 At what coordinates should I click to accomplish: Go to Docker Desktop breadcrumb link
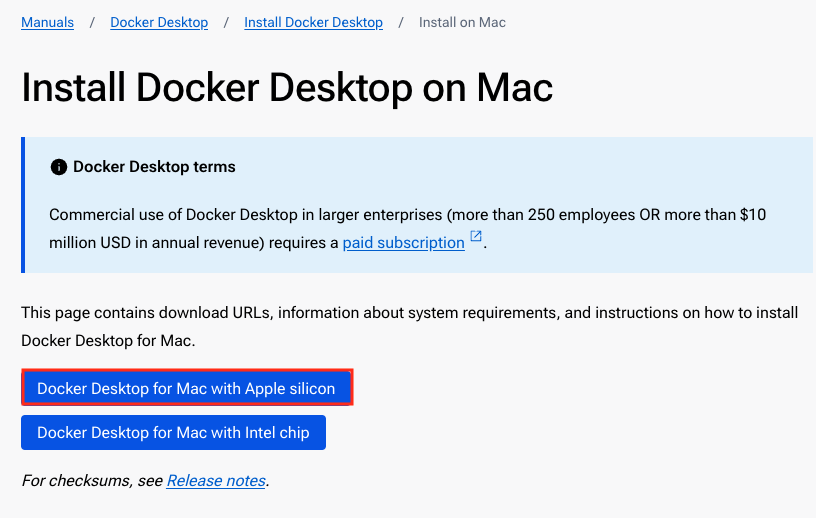159,22
